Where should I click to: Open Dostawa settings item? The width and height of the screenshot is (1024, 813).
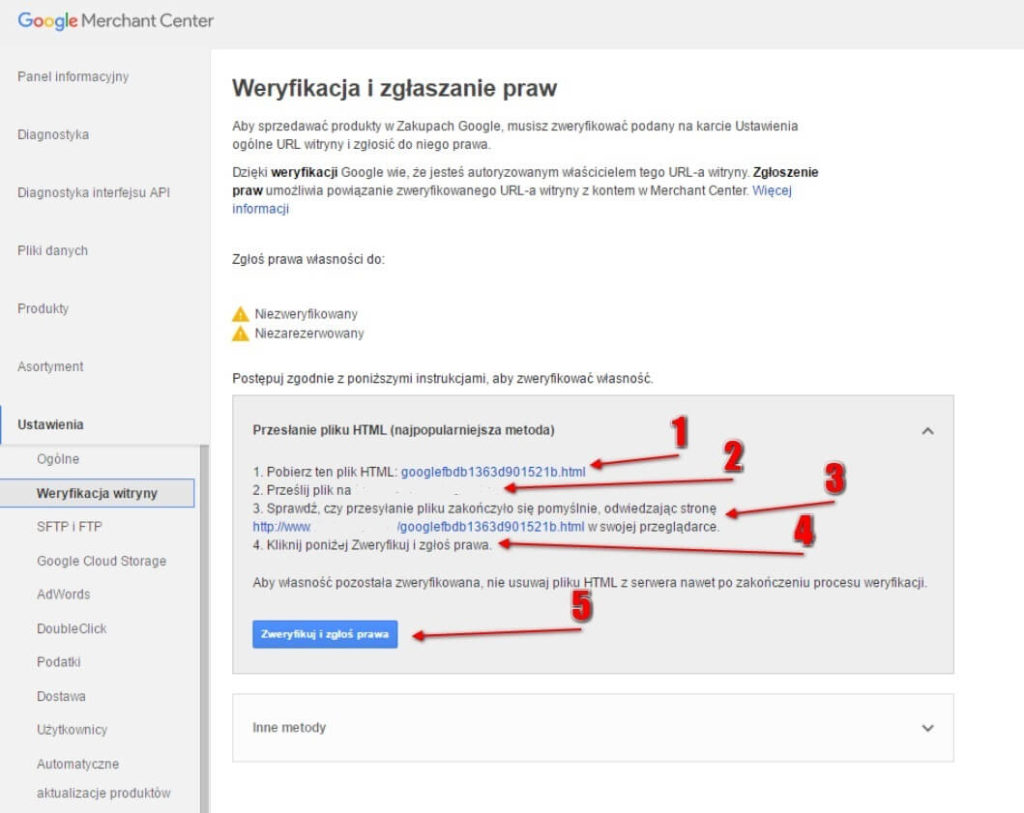[x=61, y=696]
